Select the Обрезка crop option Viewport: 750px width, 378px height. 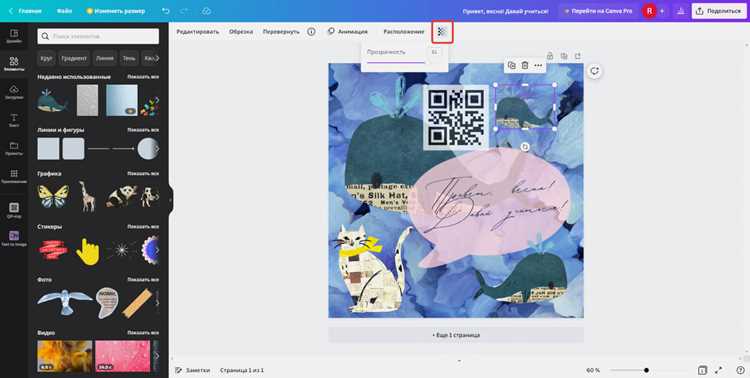point(241,32)
